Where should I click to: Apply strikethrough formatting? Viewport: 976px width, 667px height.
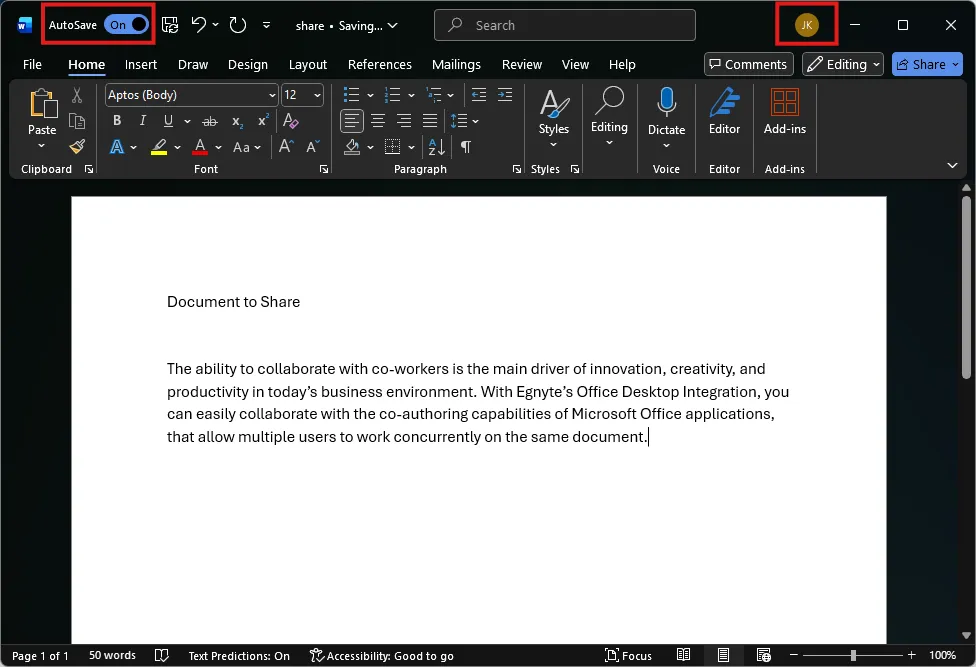coord(210,120)
